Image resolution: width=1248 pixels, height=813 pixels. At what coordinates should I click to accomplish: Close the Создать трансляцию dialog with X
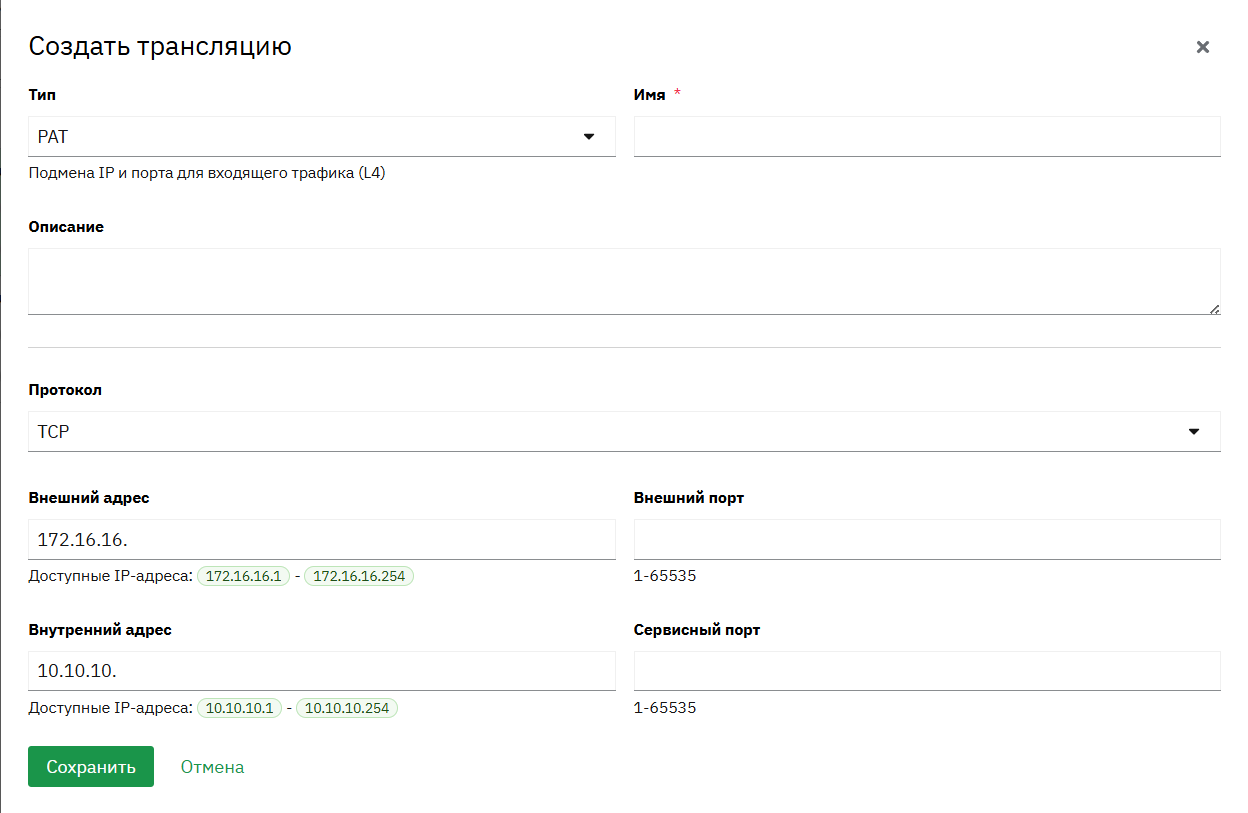pyautogui.click(x=1203, y=47)
